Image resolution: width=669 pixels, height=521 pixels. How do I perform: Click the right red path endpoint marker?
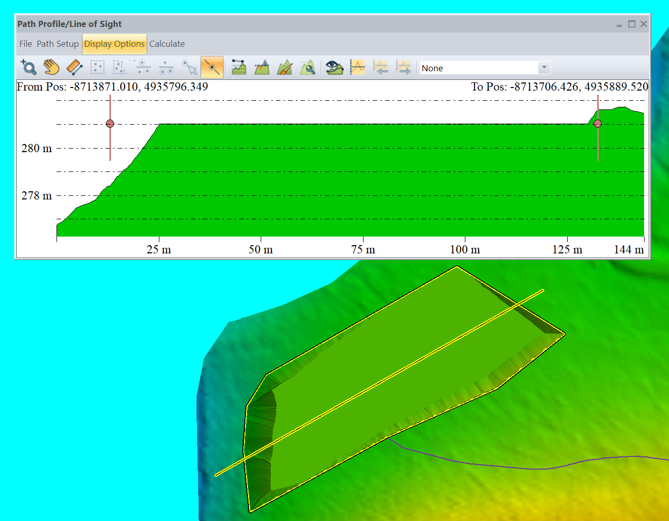[x=598, y=123]
